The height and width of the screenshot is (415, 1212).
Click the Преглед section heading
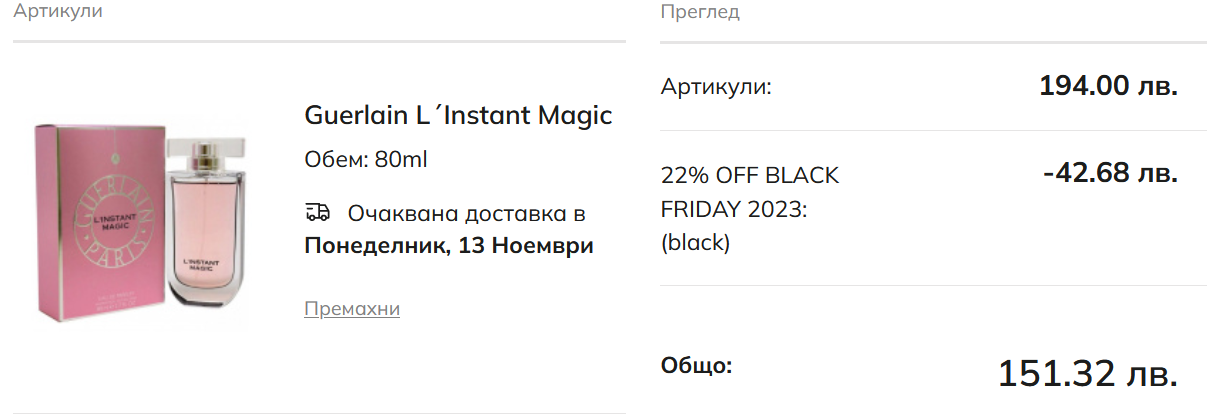pyautogui.click(x=700, y=12)
